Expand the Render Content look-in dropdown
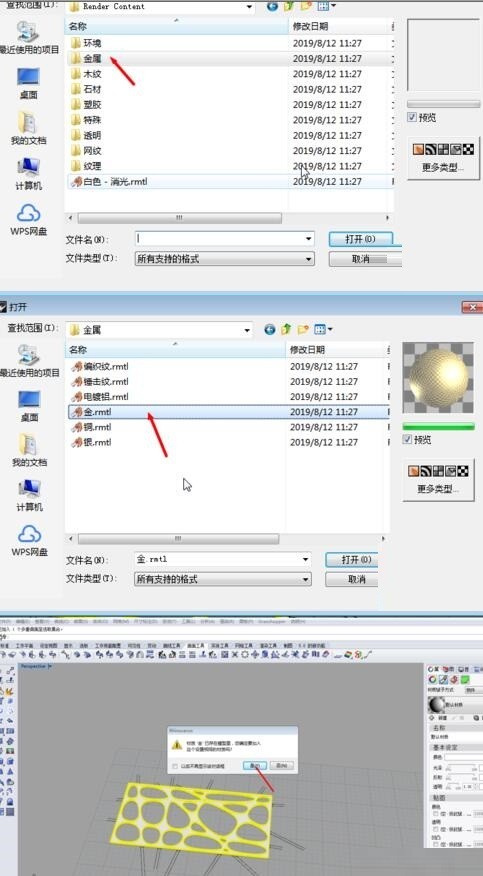The height and width of the screenshot is (876, 483). coord(249,7)
